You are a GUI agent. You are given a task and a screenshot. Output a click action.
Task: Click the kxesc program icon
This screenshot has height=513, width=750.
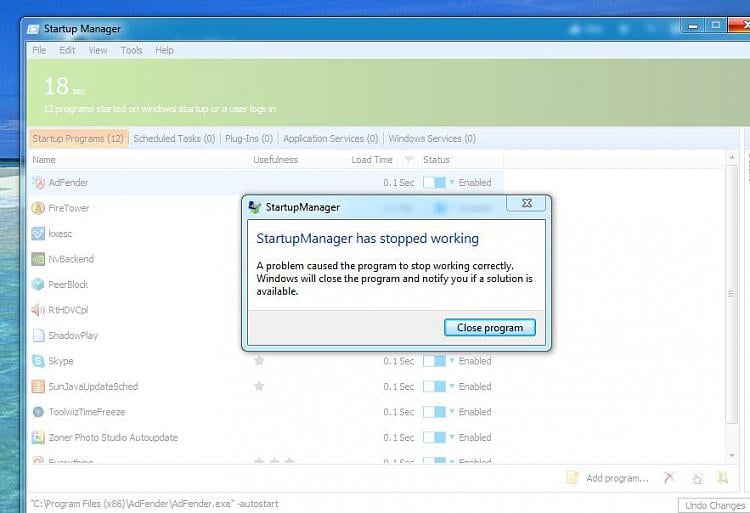point(38,234)
